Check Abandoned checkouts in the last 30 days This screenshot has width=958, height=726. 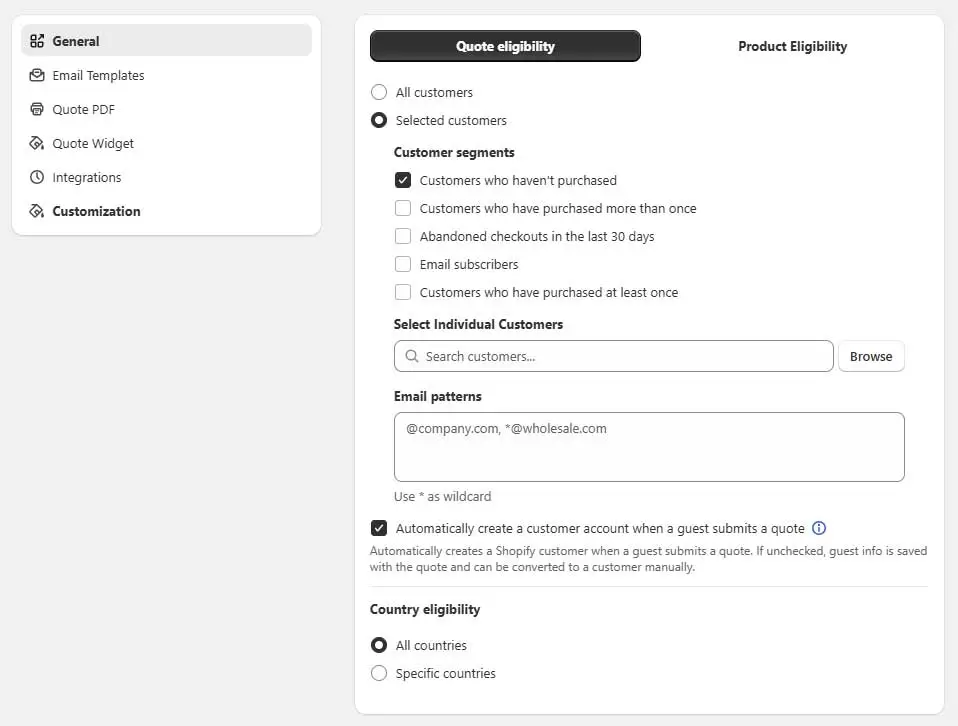coord(403,236)
